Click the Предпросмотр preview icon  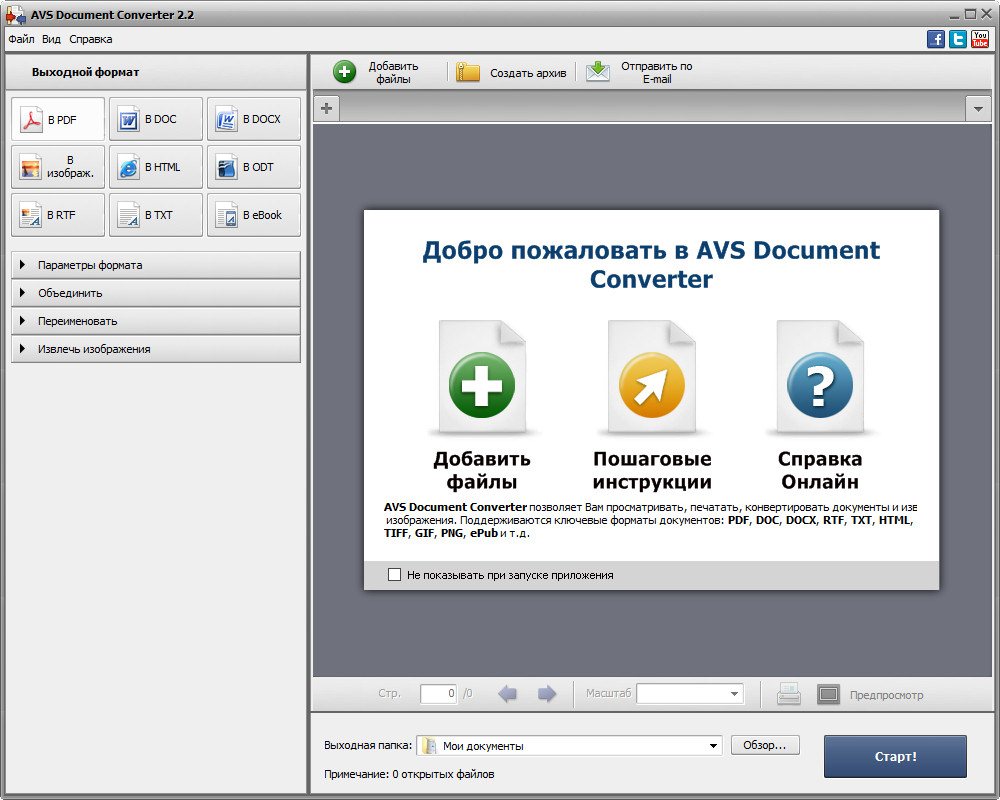pos(828,694)
